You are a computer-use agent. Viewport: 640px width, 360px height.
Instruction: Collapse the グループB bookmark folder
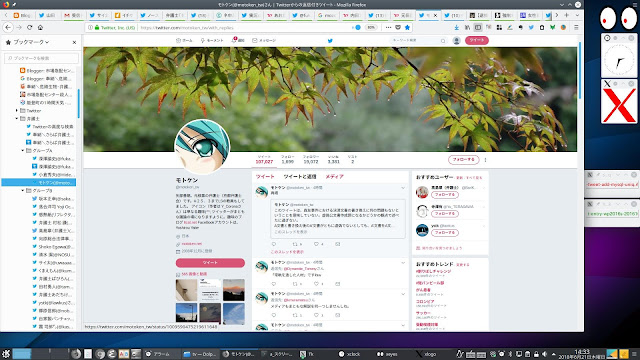[23, 191]
